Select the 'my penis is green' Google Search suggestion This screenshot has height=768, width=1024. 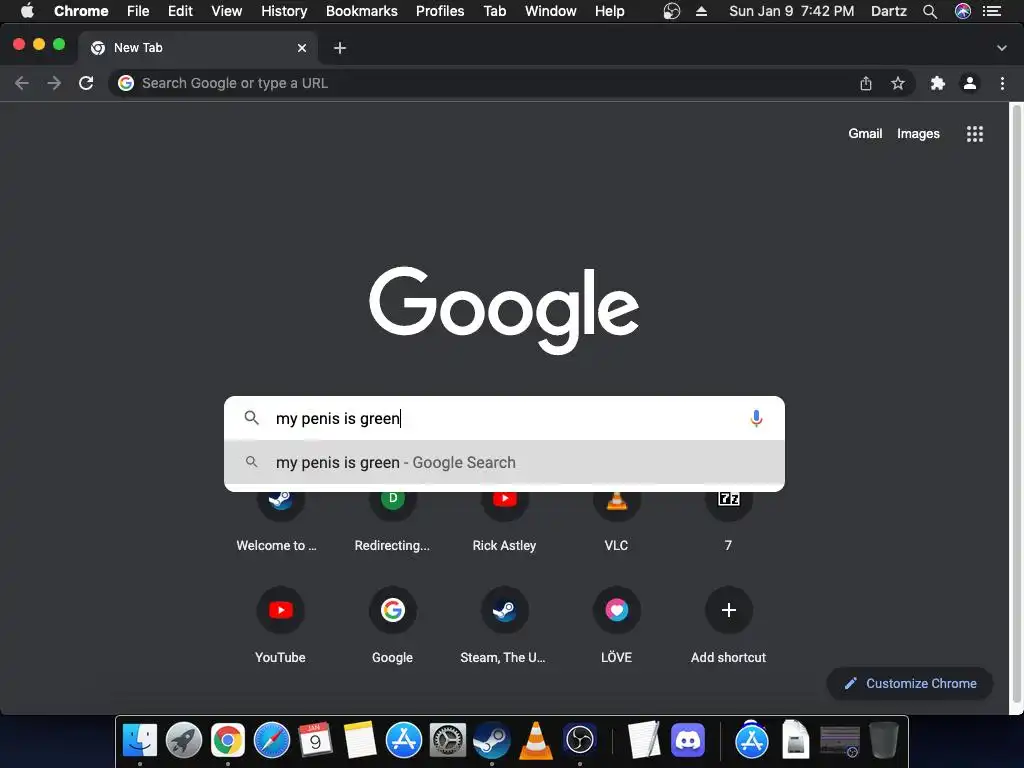pyautogui.click(x=504, y=462)
